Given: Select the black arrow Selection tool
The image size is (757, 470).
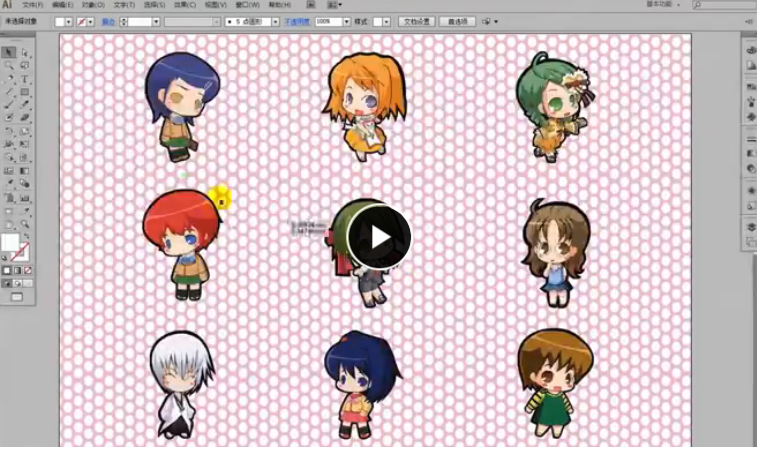Looking at the screenshot, I should [x=9, y=53].
